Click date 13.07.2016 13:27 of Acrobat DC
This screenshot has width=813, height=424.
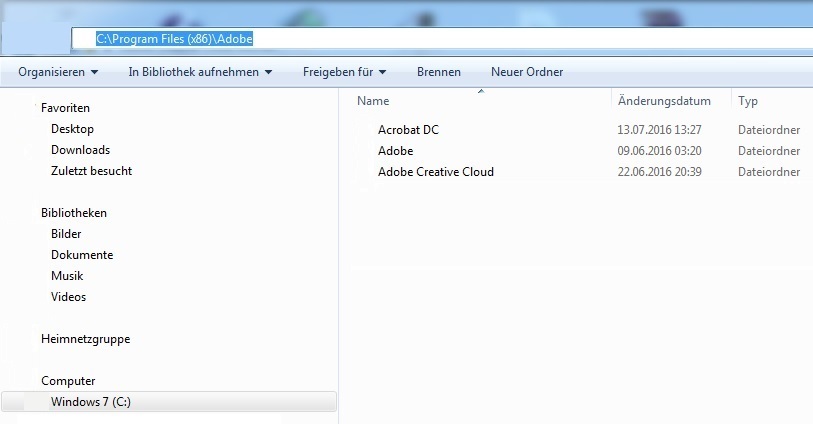[x=659, y=130]
